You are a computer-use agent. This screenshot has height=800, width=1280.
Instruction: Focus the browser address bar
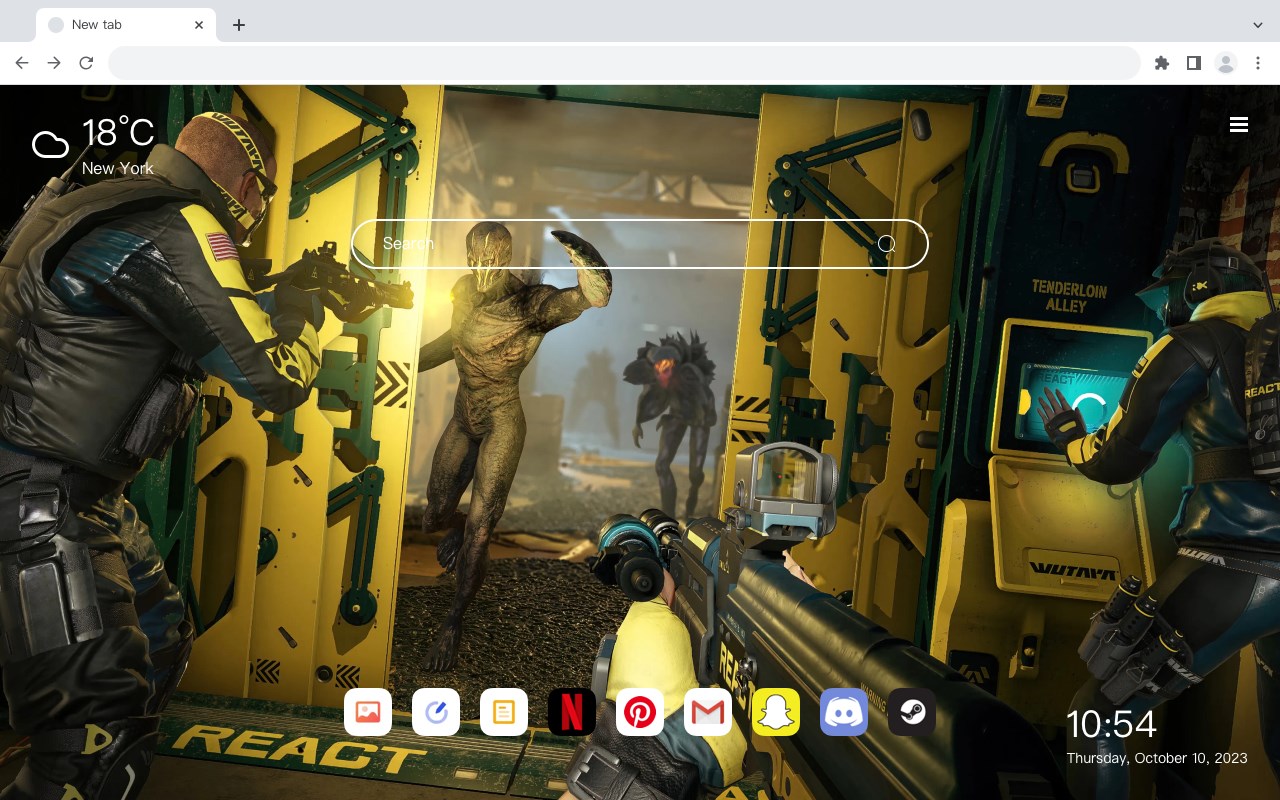tap(624, 63)
